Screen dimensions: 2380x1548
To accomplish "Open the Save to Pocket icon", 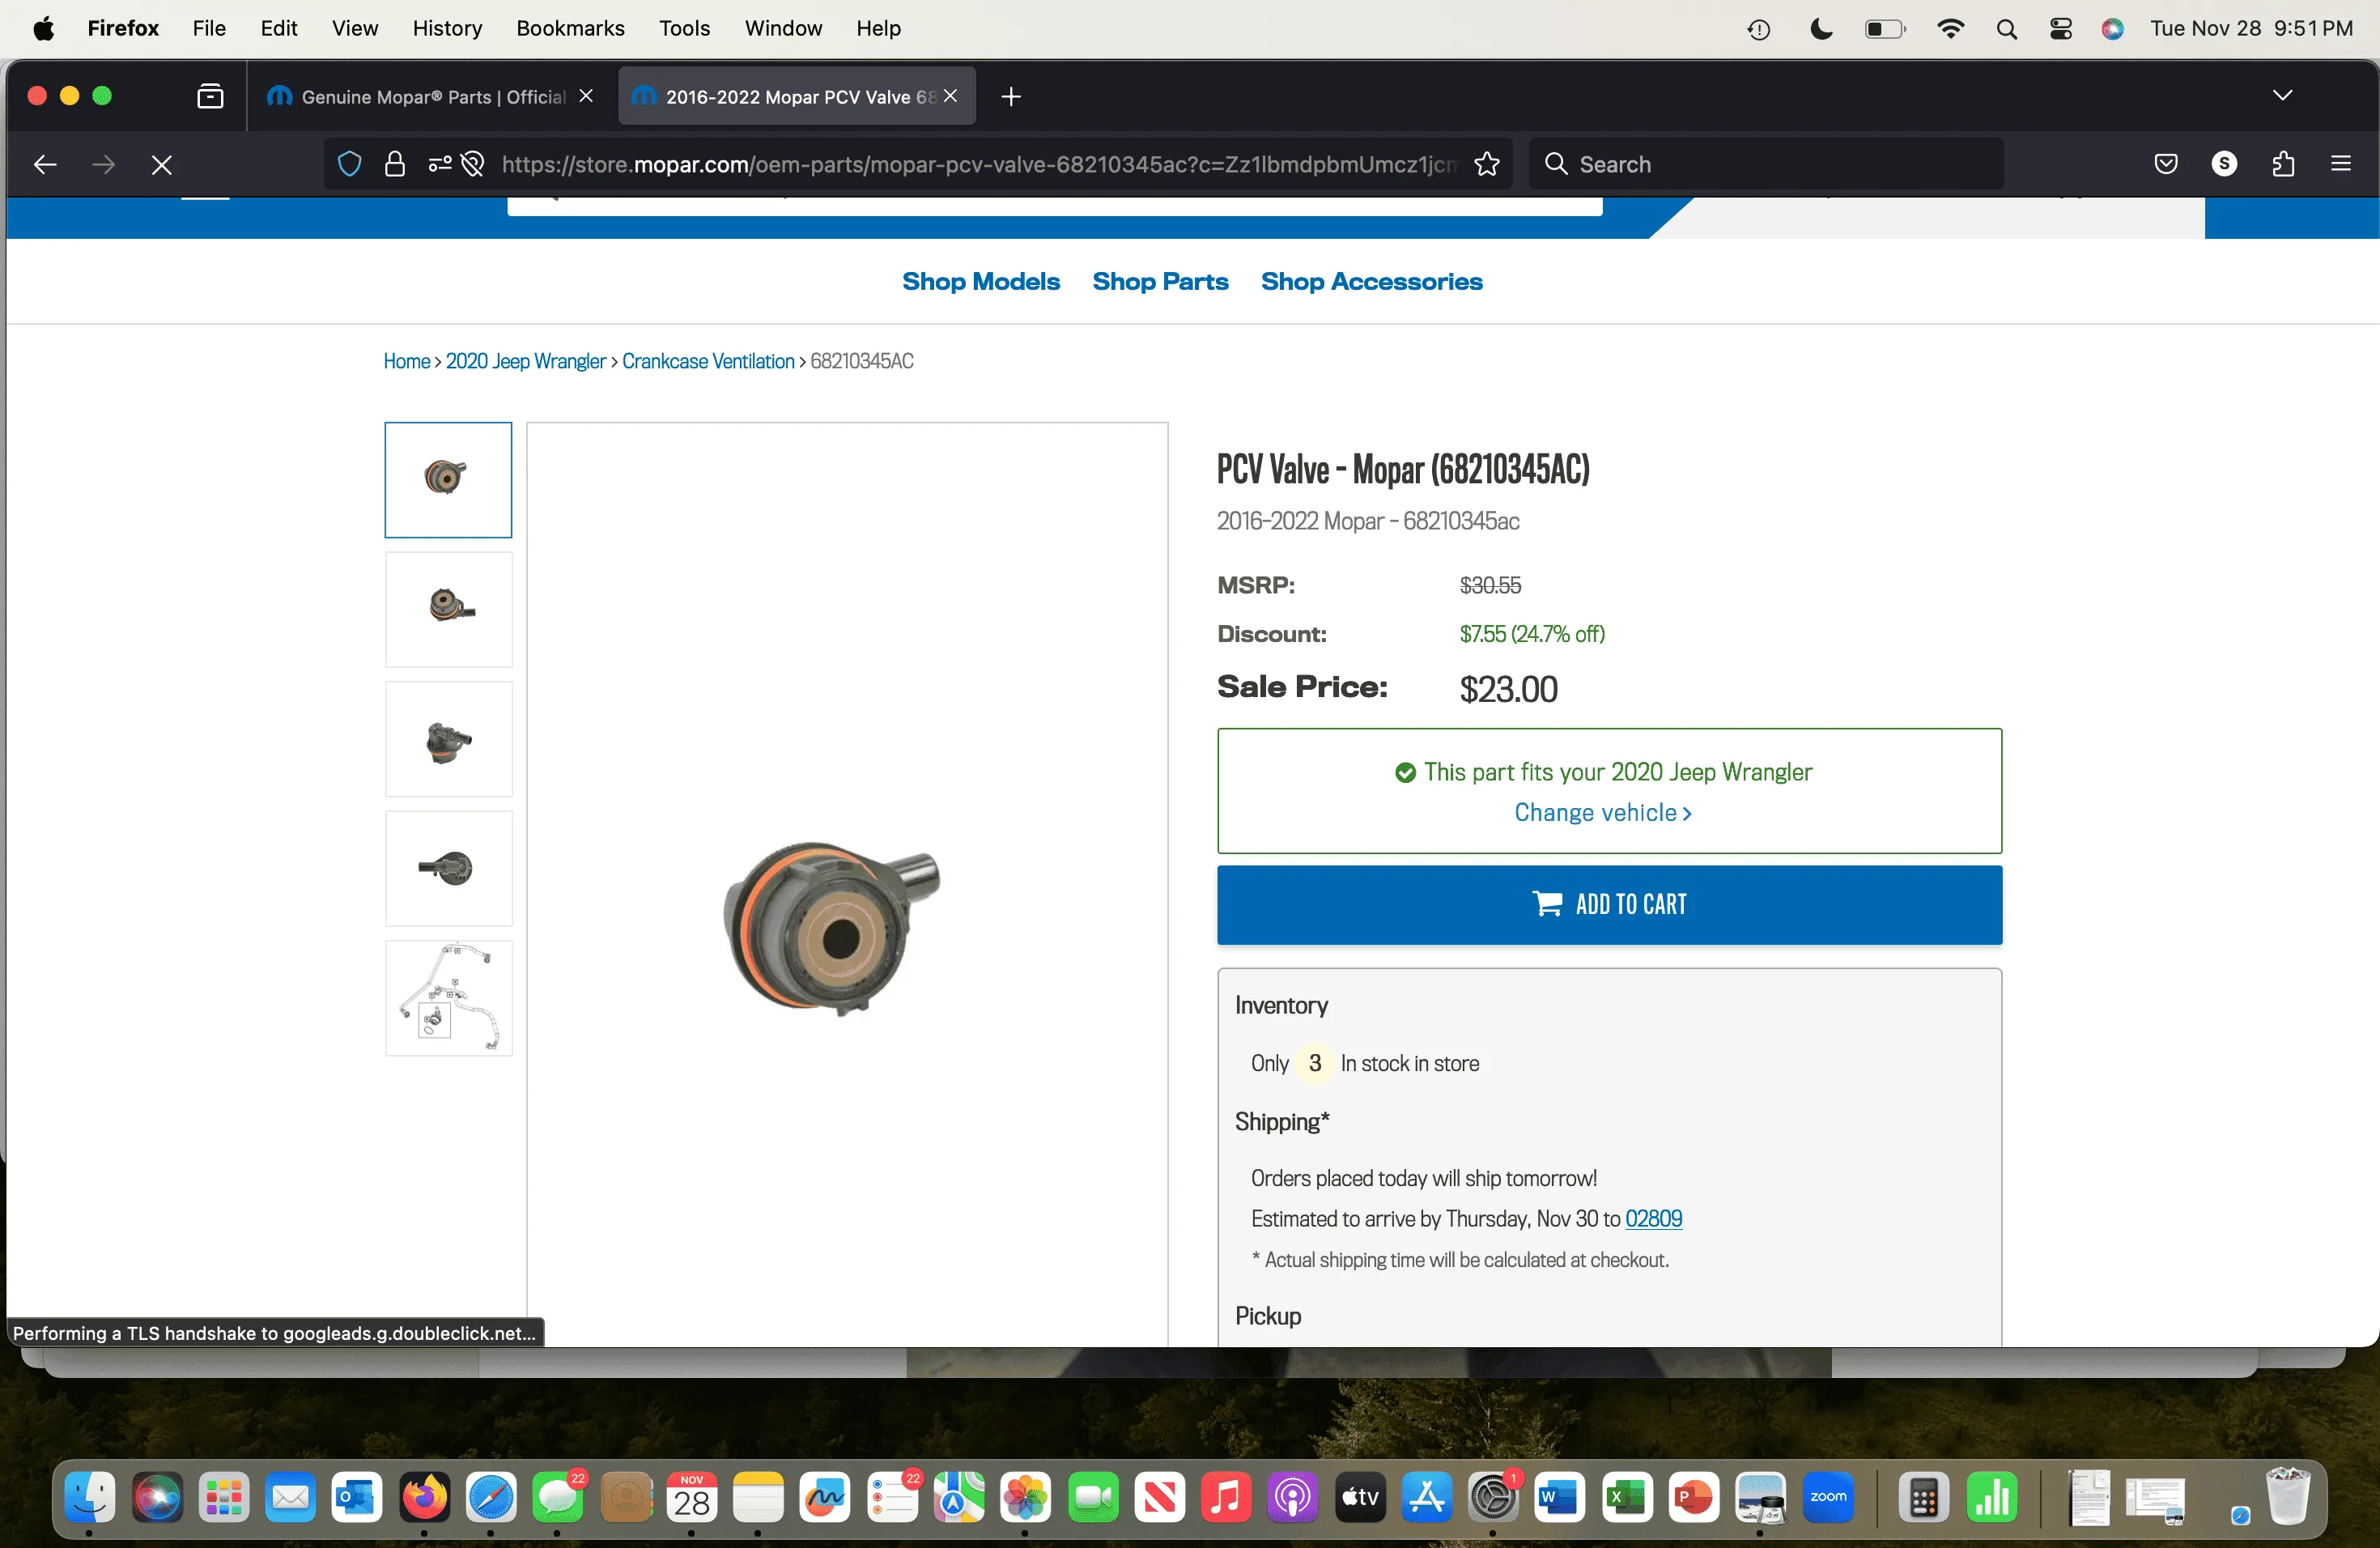I will pos(2166,164).
